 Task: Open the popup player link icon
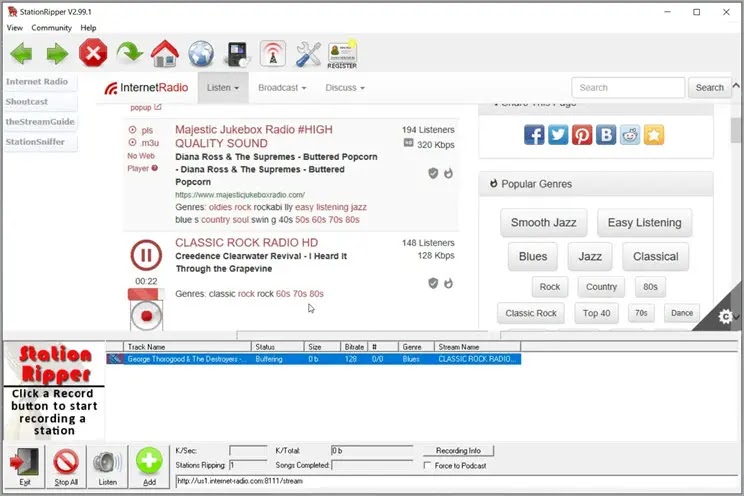(158, 107)
